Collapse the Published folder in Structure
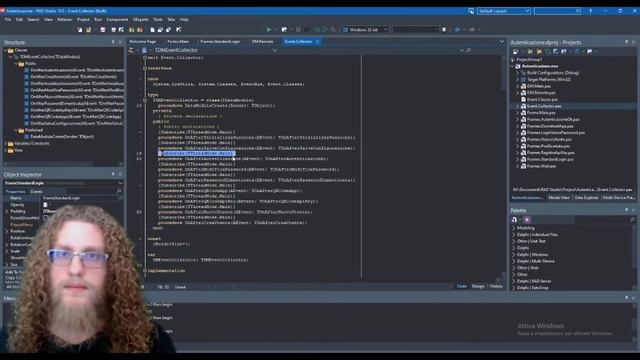The image size is (640, 360). 16,130
